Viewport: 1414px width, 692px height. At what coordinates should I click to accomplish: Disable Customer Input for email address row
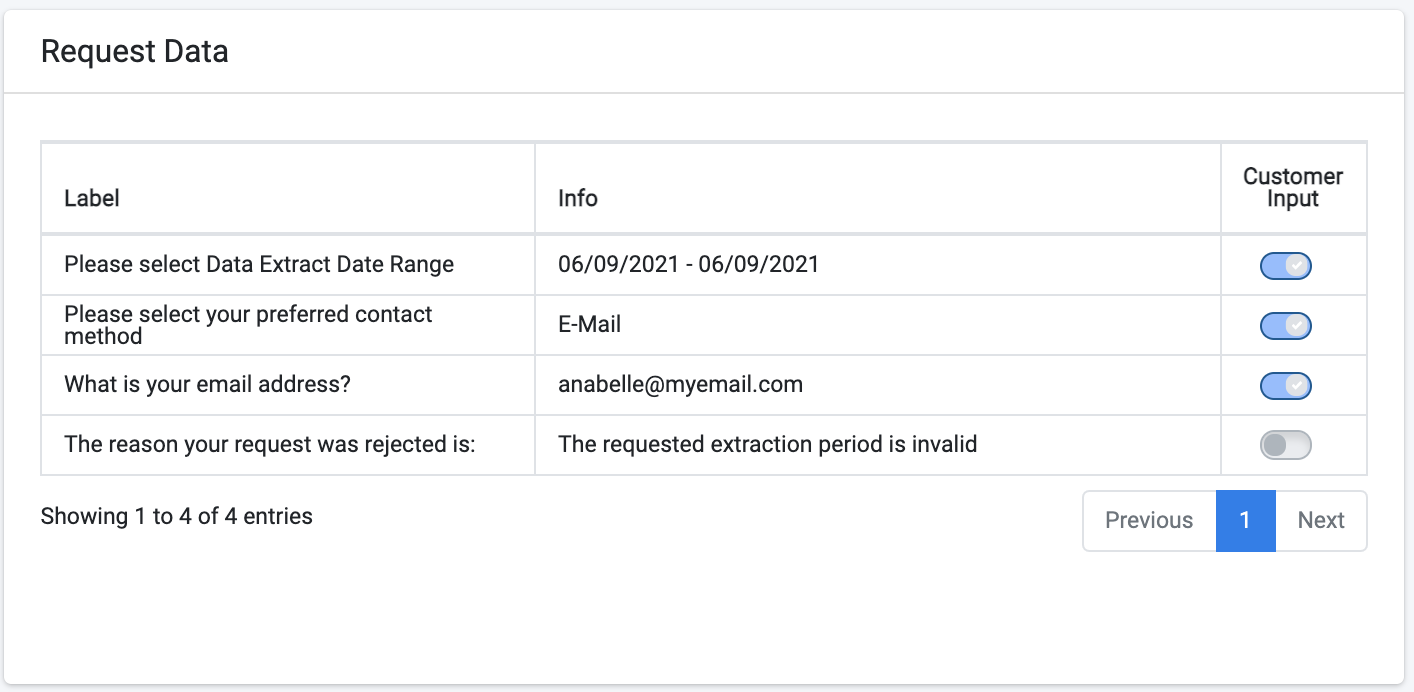click(1285, 385)
